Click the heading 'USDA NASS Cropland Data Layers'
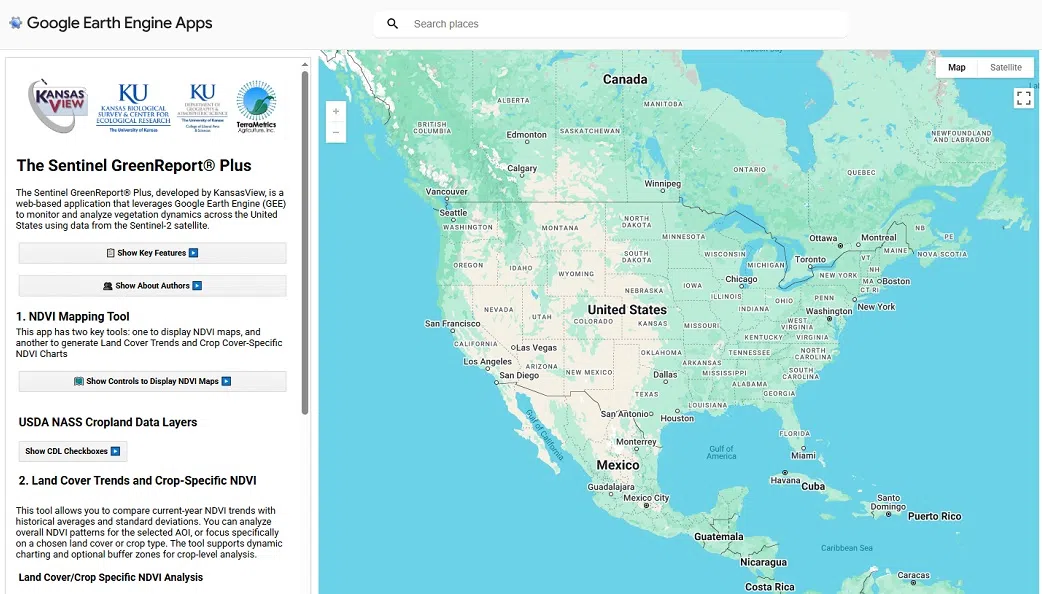 click(x=108, y=423)
